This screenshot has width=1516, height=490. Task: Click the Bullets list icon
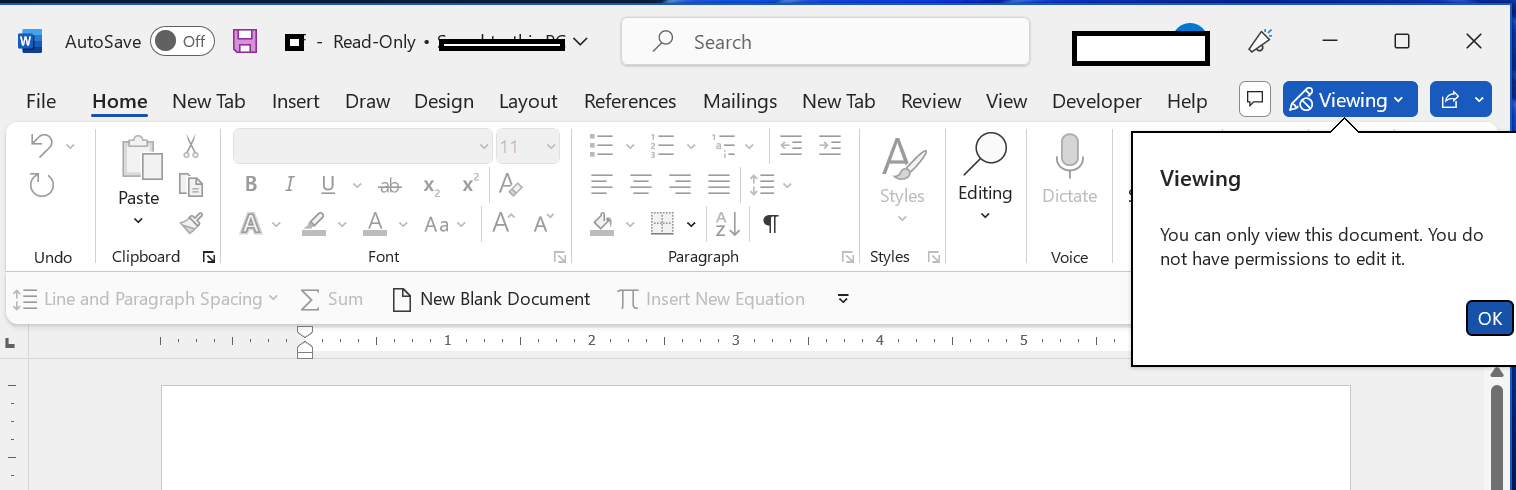point(601,146)
